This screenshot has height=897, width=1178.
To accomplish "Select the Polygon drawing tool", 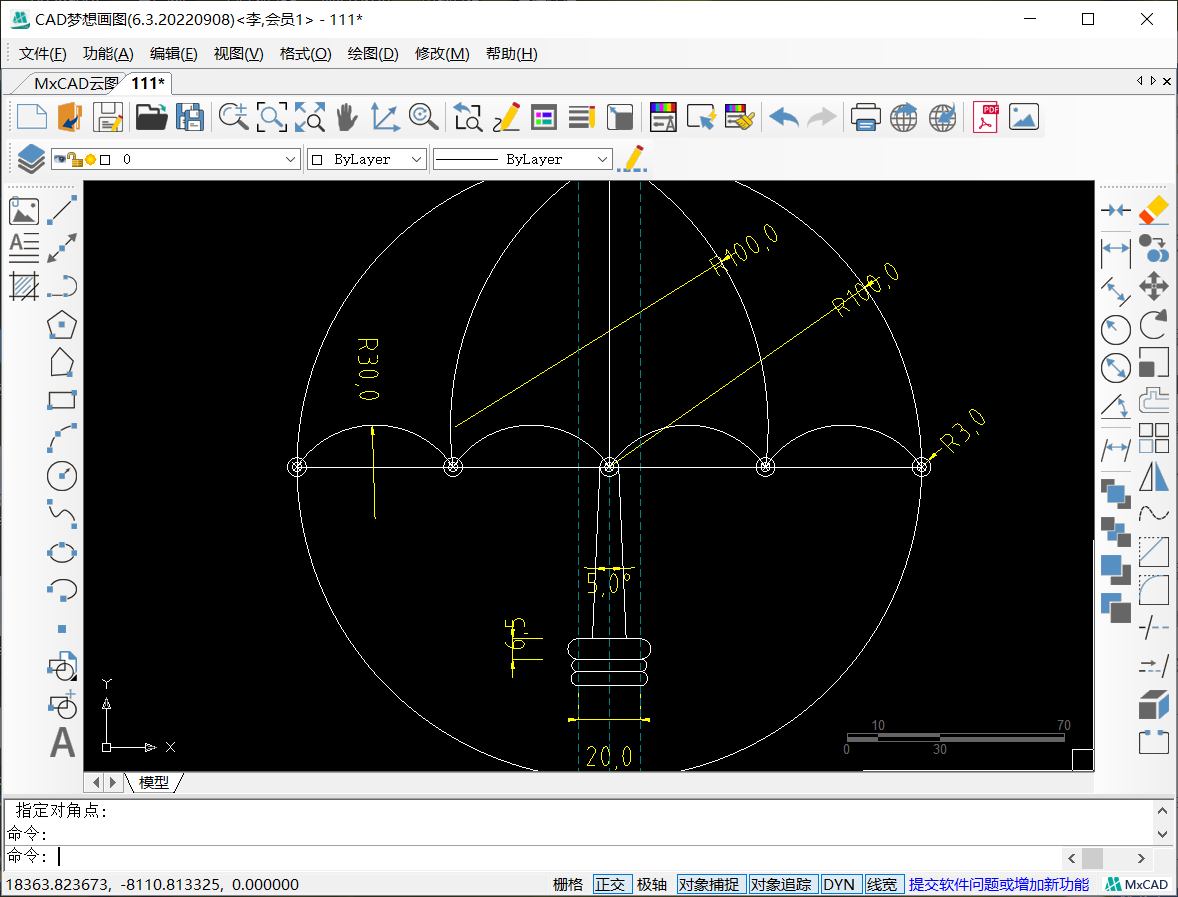I will pos(62,325).
